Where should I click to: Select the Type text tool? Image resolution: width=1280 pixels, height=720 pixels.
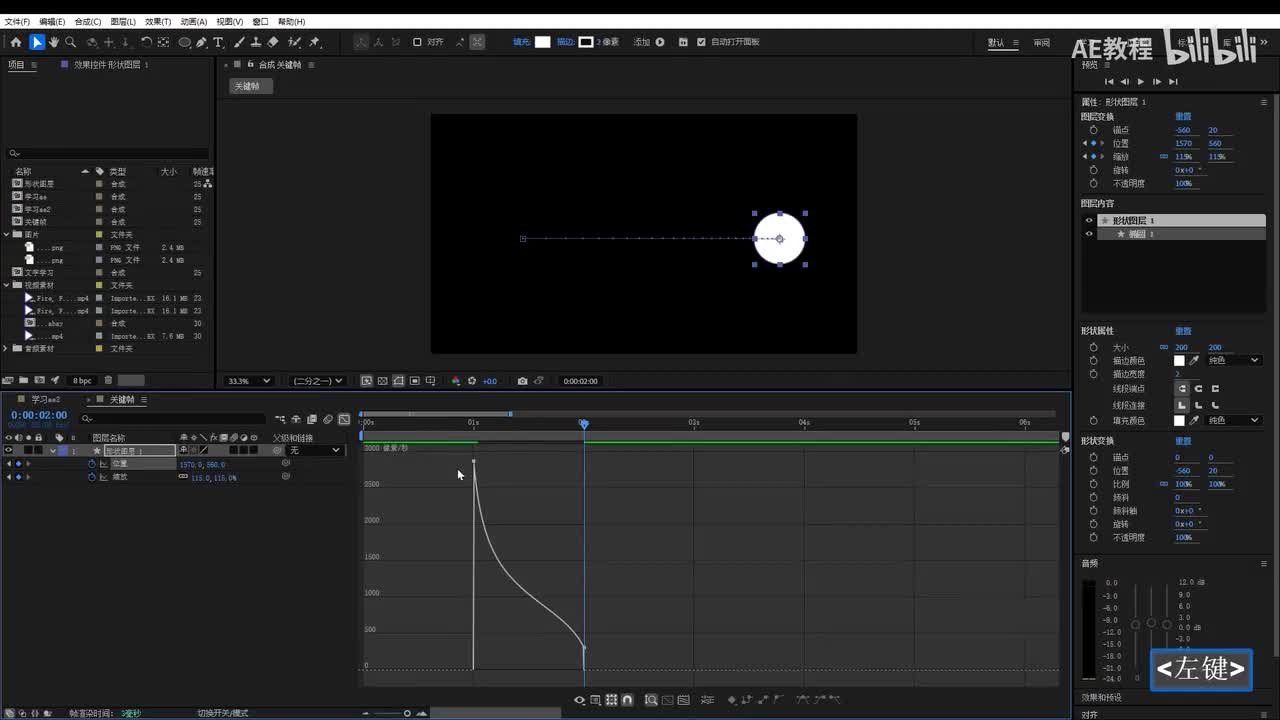pyautogui.click(x=218, y=42)
